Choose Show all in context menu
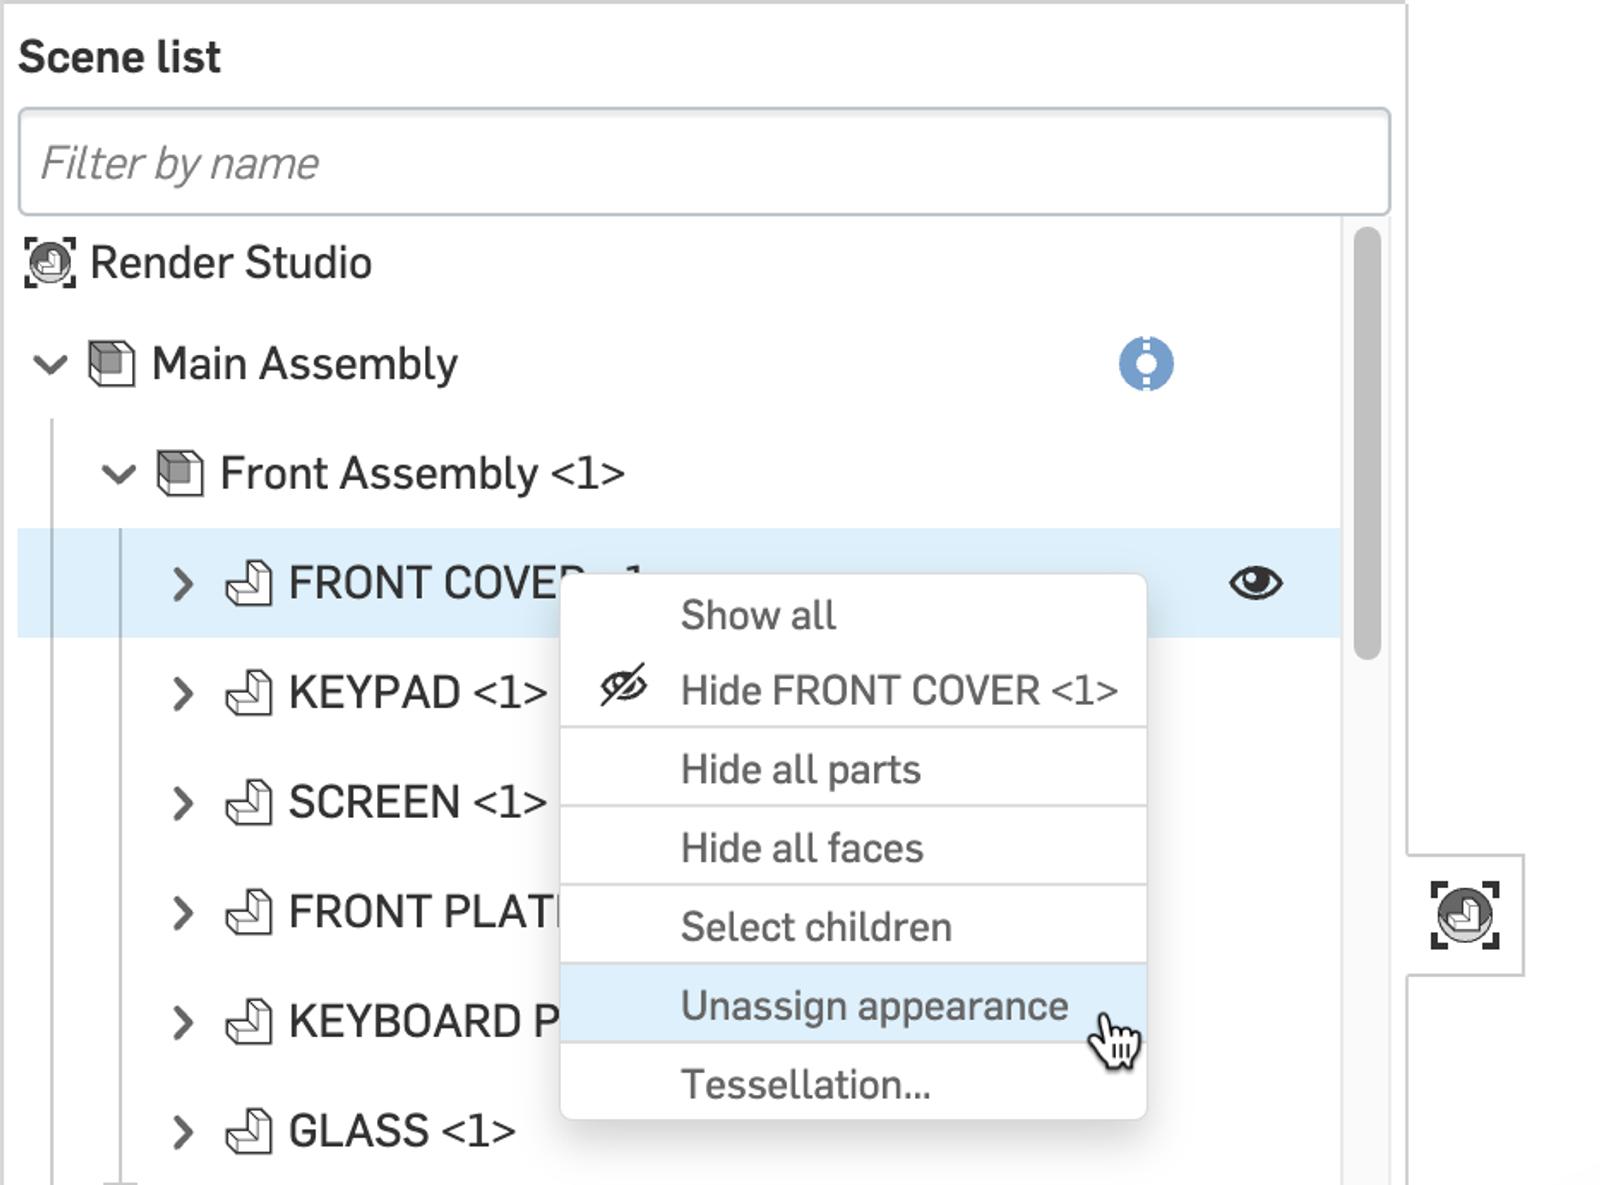Image resolution: width=1600 pixels, height=1185 pixels. pyautogui.click(x=757, y=615)
